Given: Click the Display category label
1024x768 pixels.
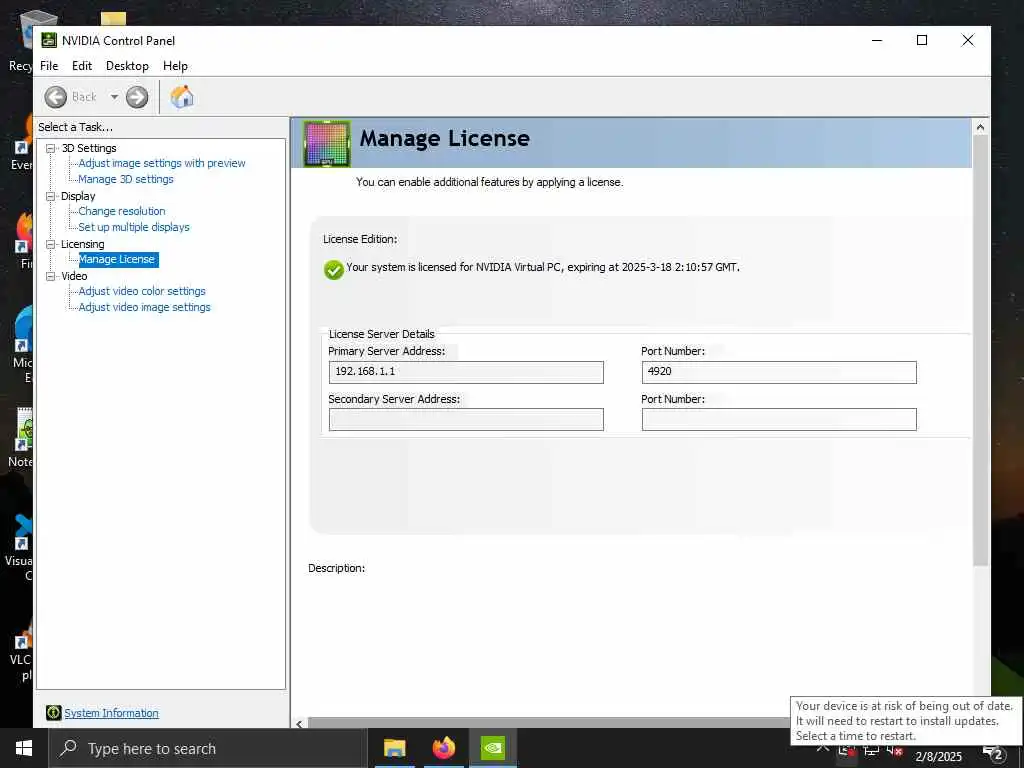Looking at the screenshot, I should (x=78, y=196).
